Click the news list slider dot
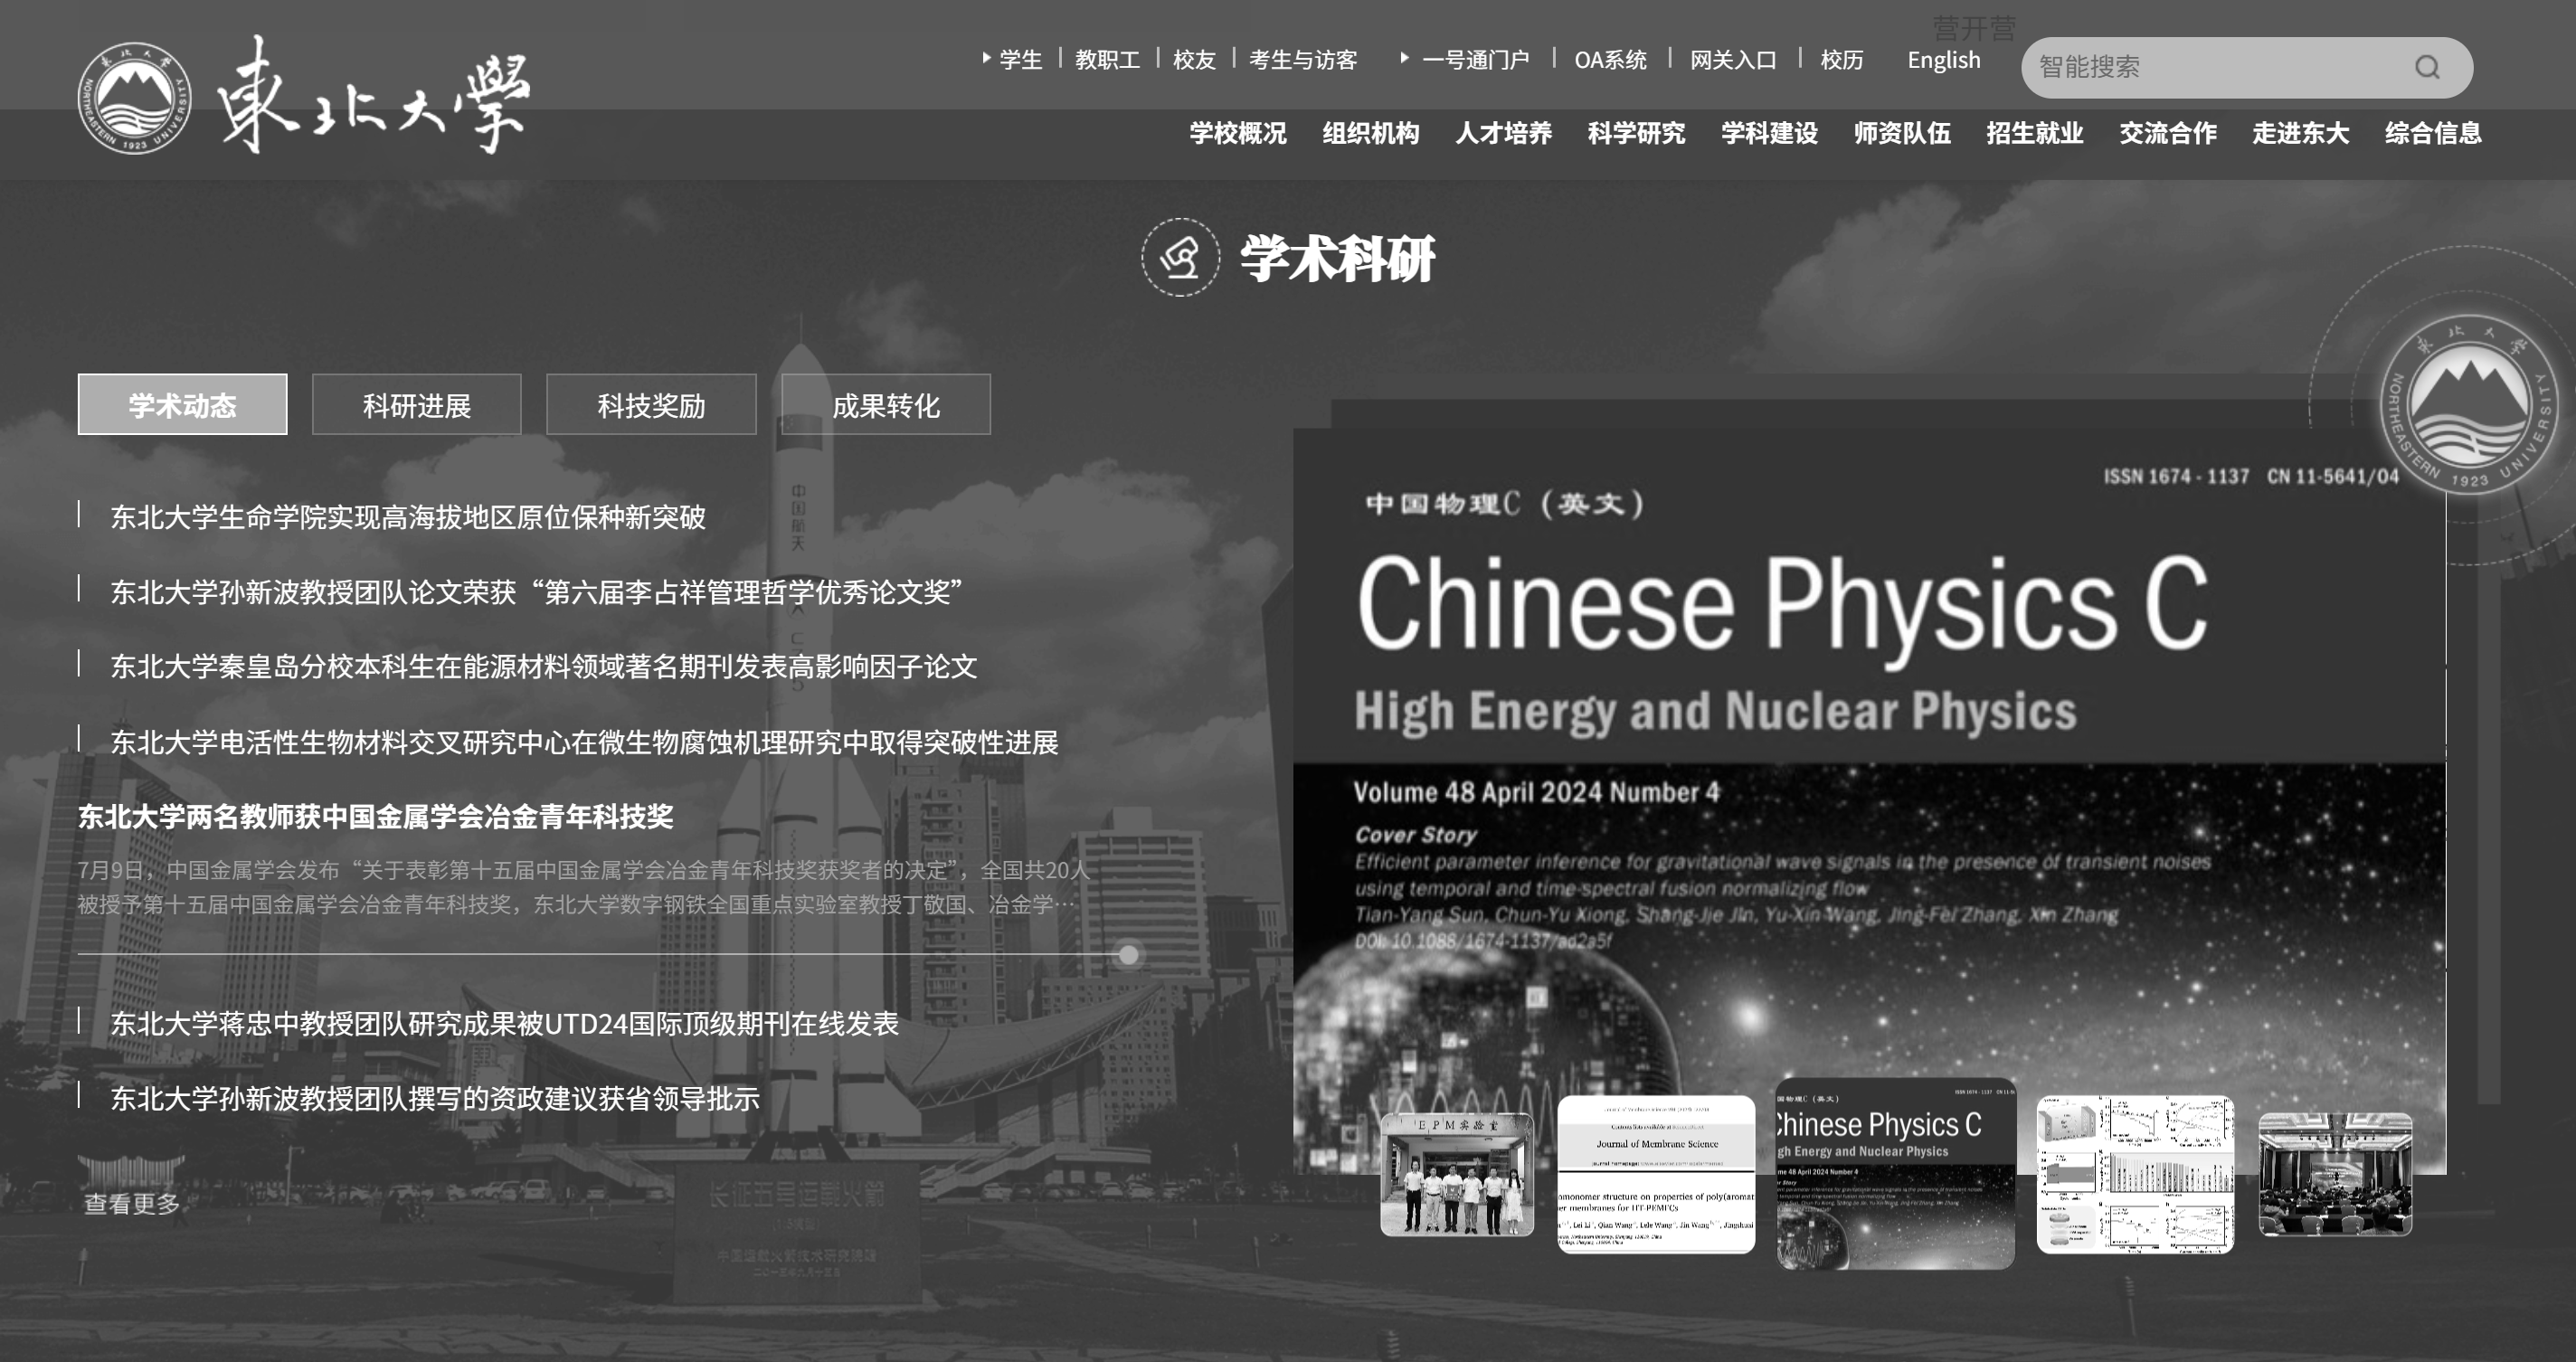The image size is (2576, 1362). pos(1128,954)
